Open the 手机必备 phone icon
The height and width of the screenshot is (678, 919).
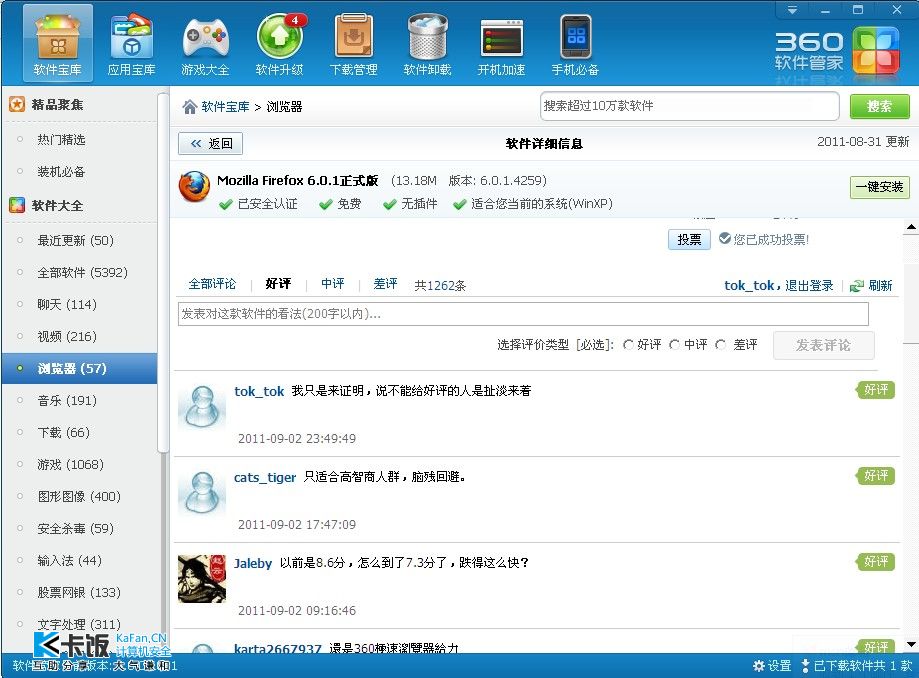pyautogui.click(x=575, y=43)
